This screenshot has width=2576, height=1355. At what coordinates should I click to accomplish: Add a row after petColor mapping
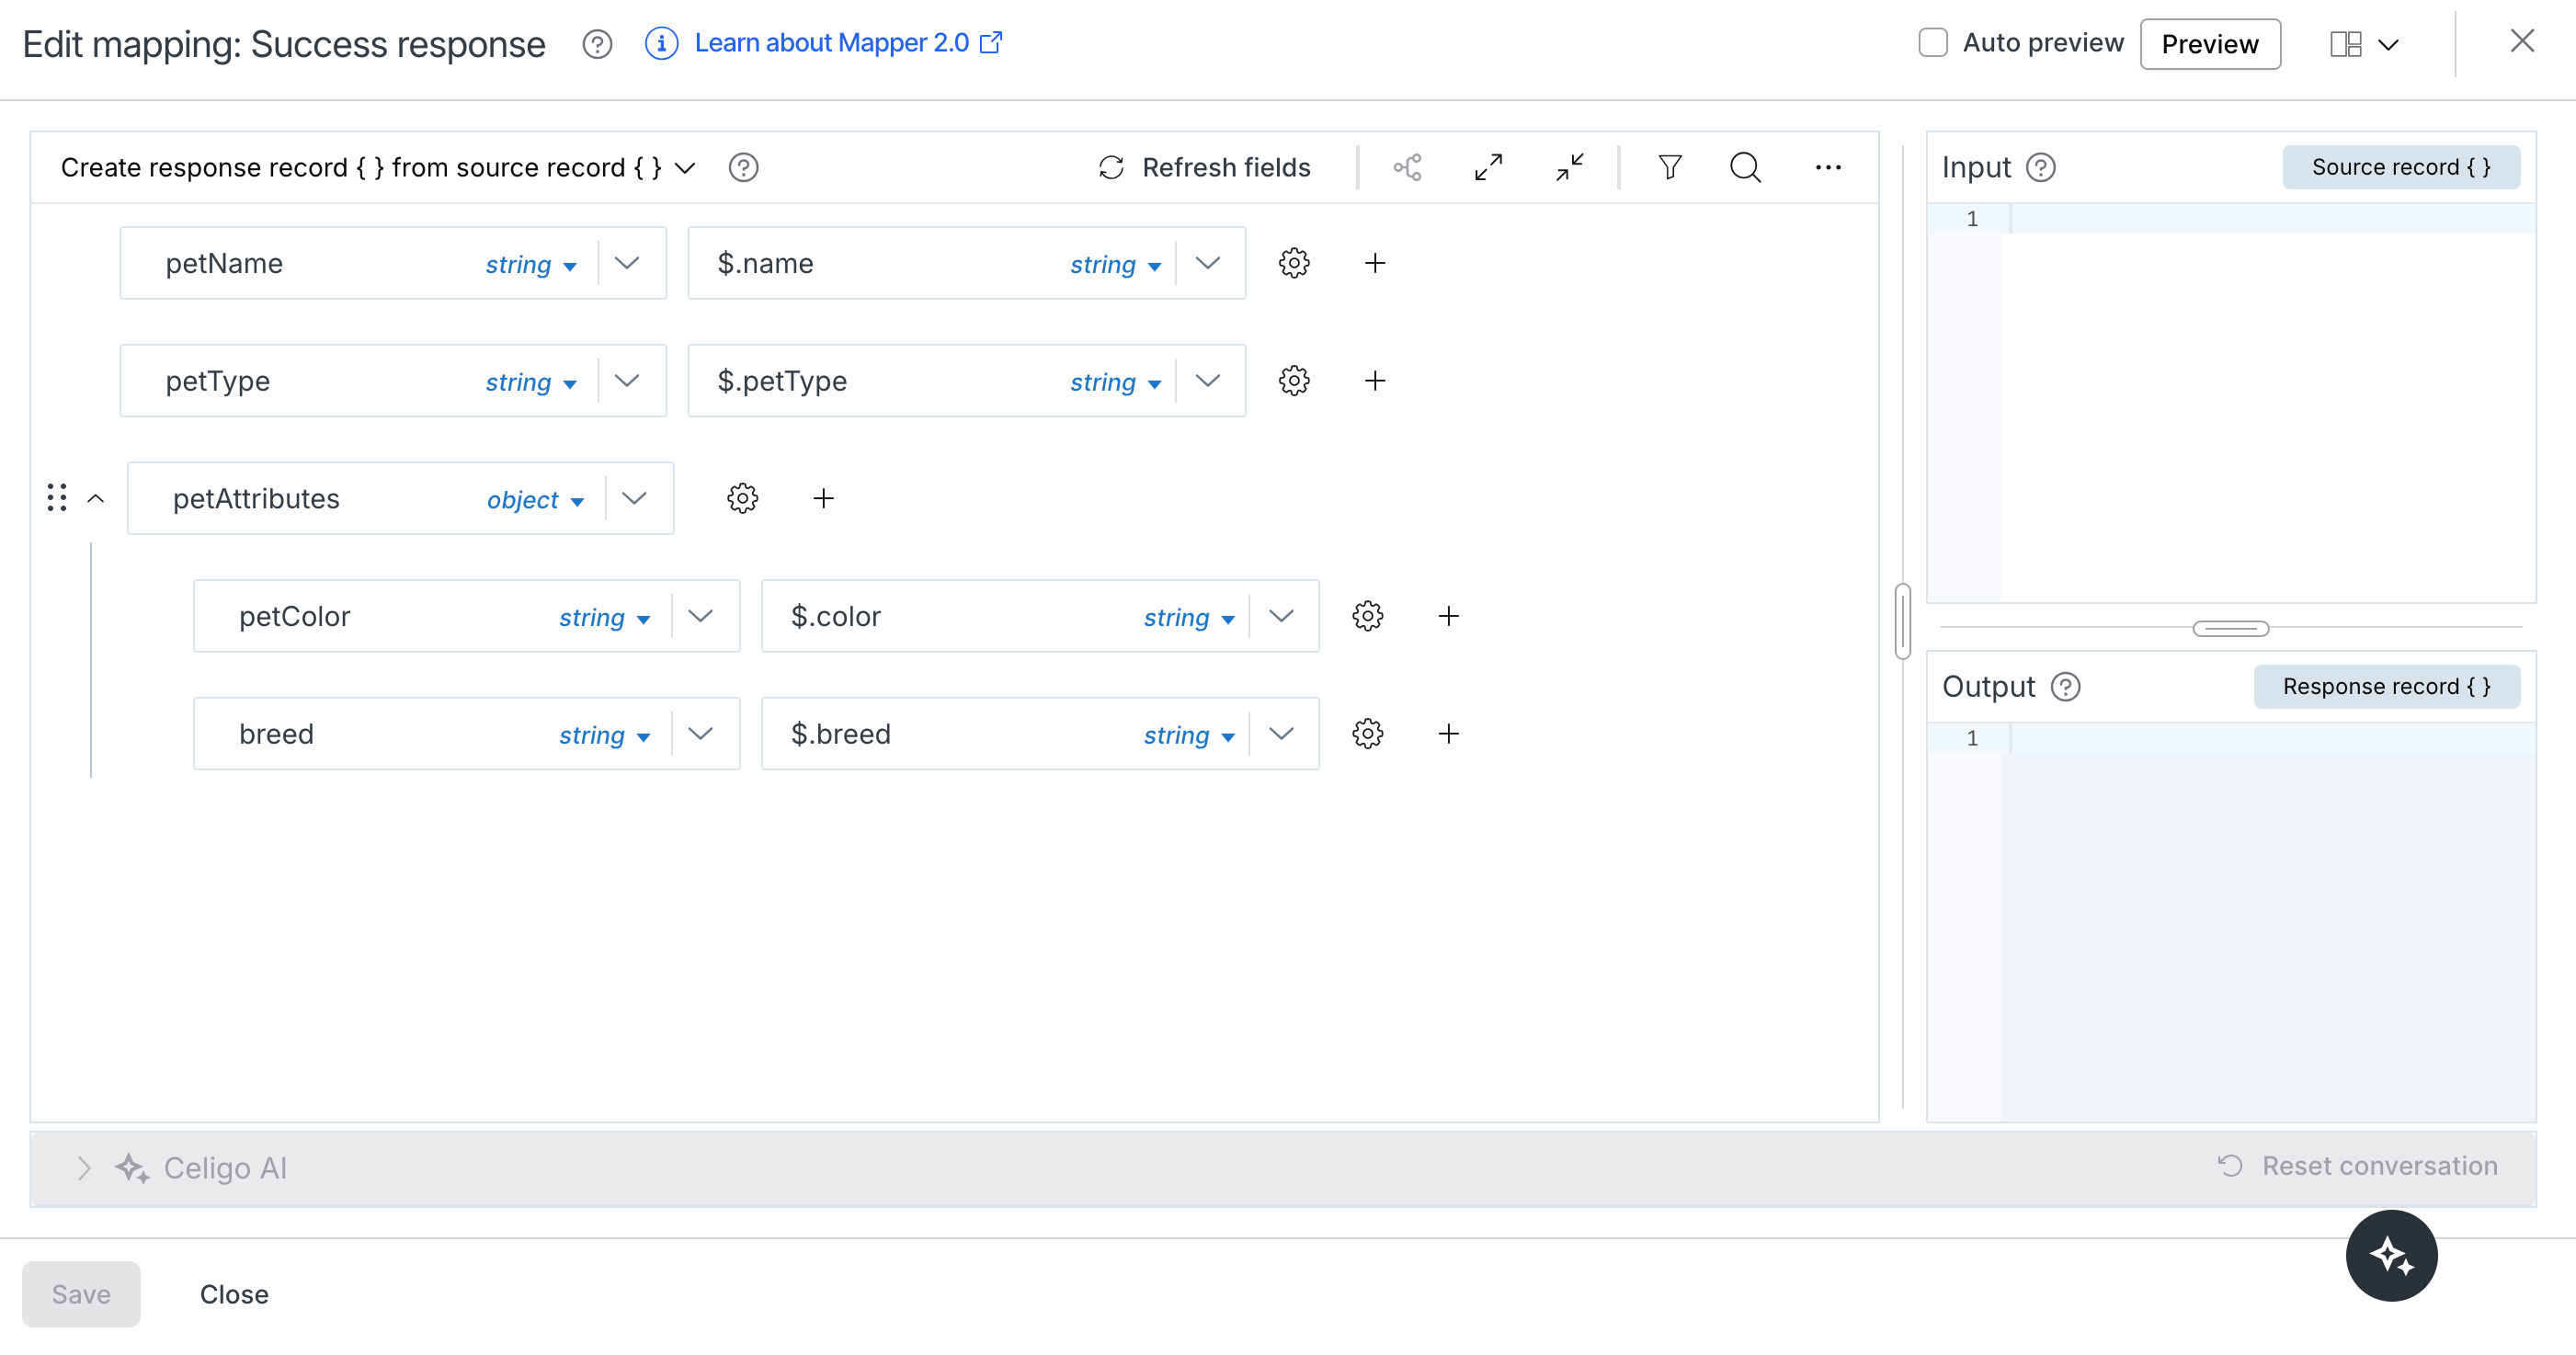coord(1448,616)
